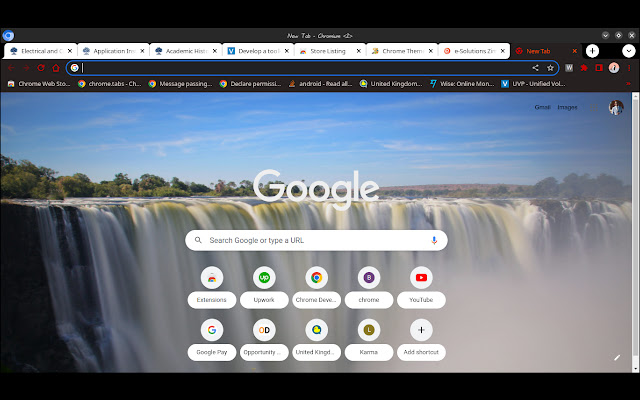
Task: Click the Chromium icon in title bar
Action: click(x=8, y=36)
